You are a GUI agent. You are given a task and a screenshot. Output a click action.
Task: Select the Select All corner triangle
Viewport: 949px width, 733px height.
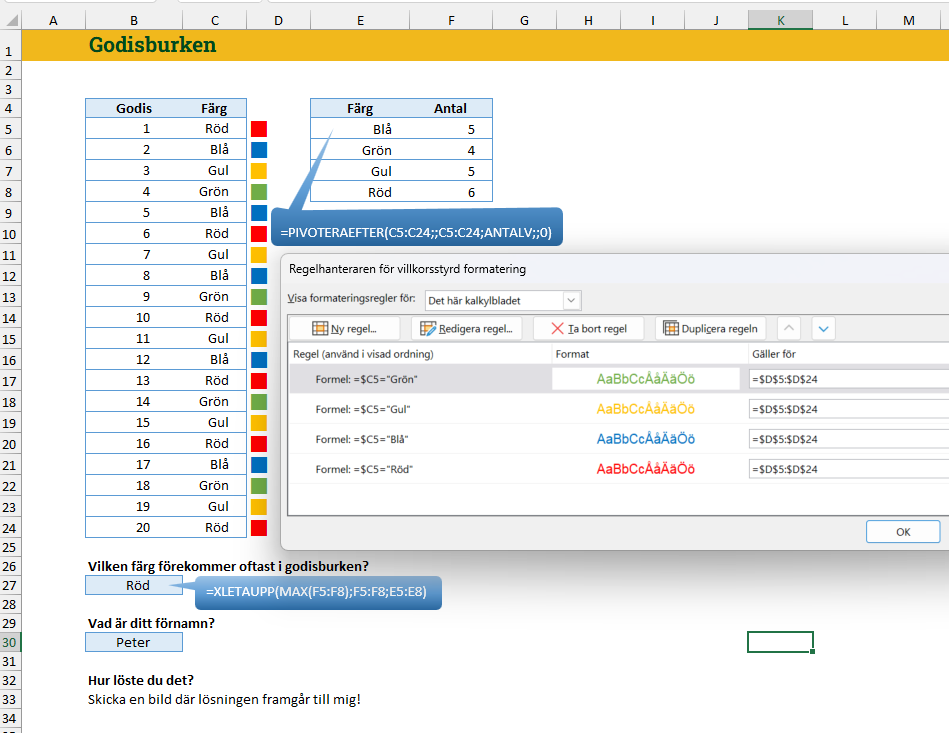[x=11, y=20]
